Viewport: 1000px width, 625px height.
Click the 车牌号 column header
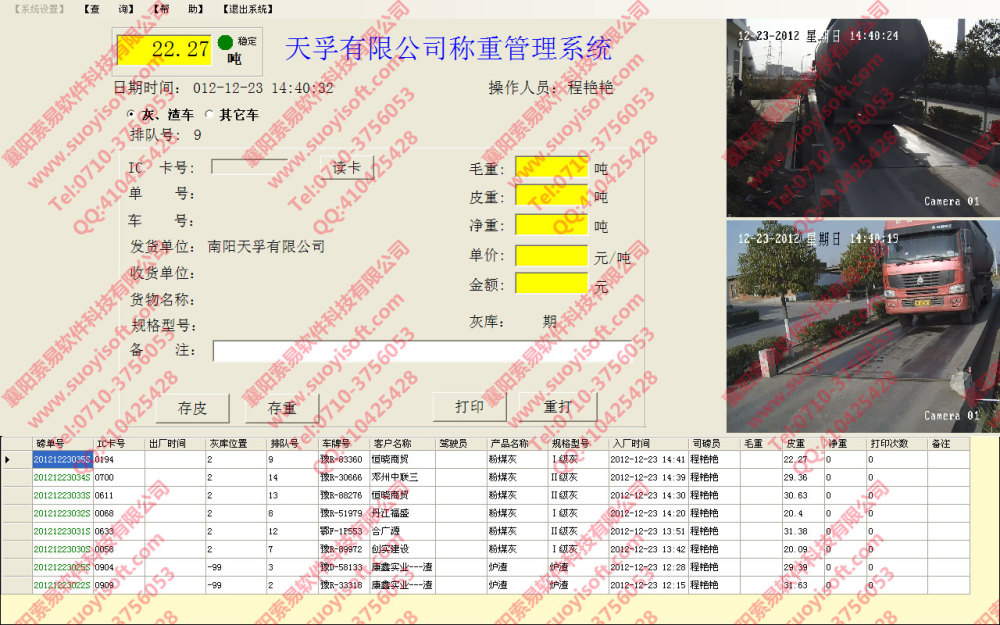[x=343, y=443]
